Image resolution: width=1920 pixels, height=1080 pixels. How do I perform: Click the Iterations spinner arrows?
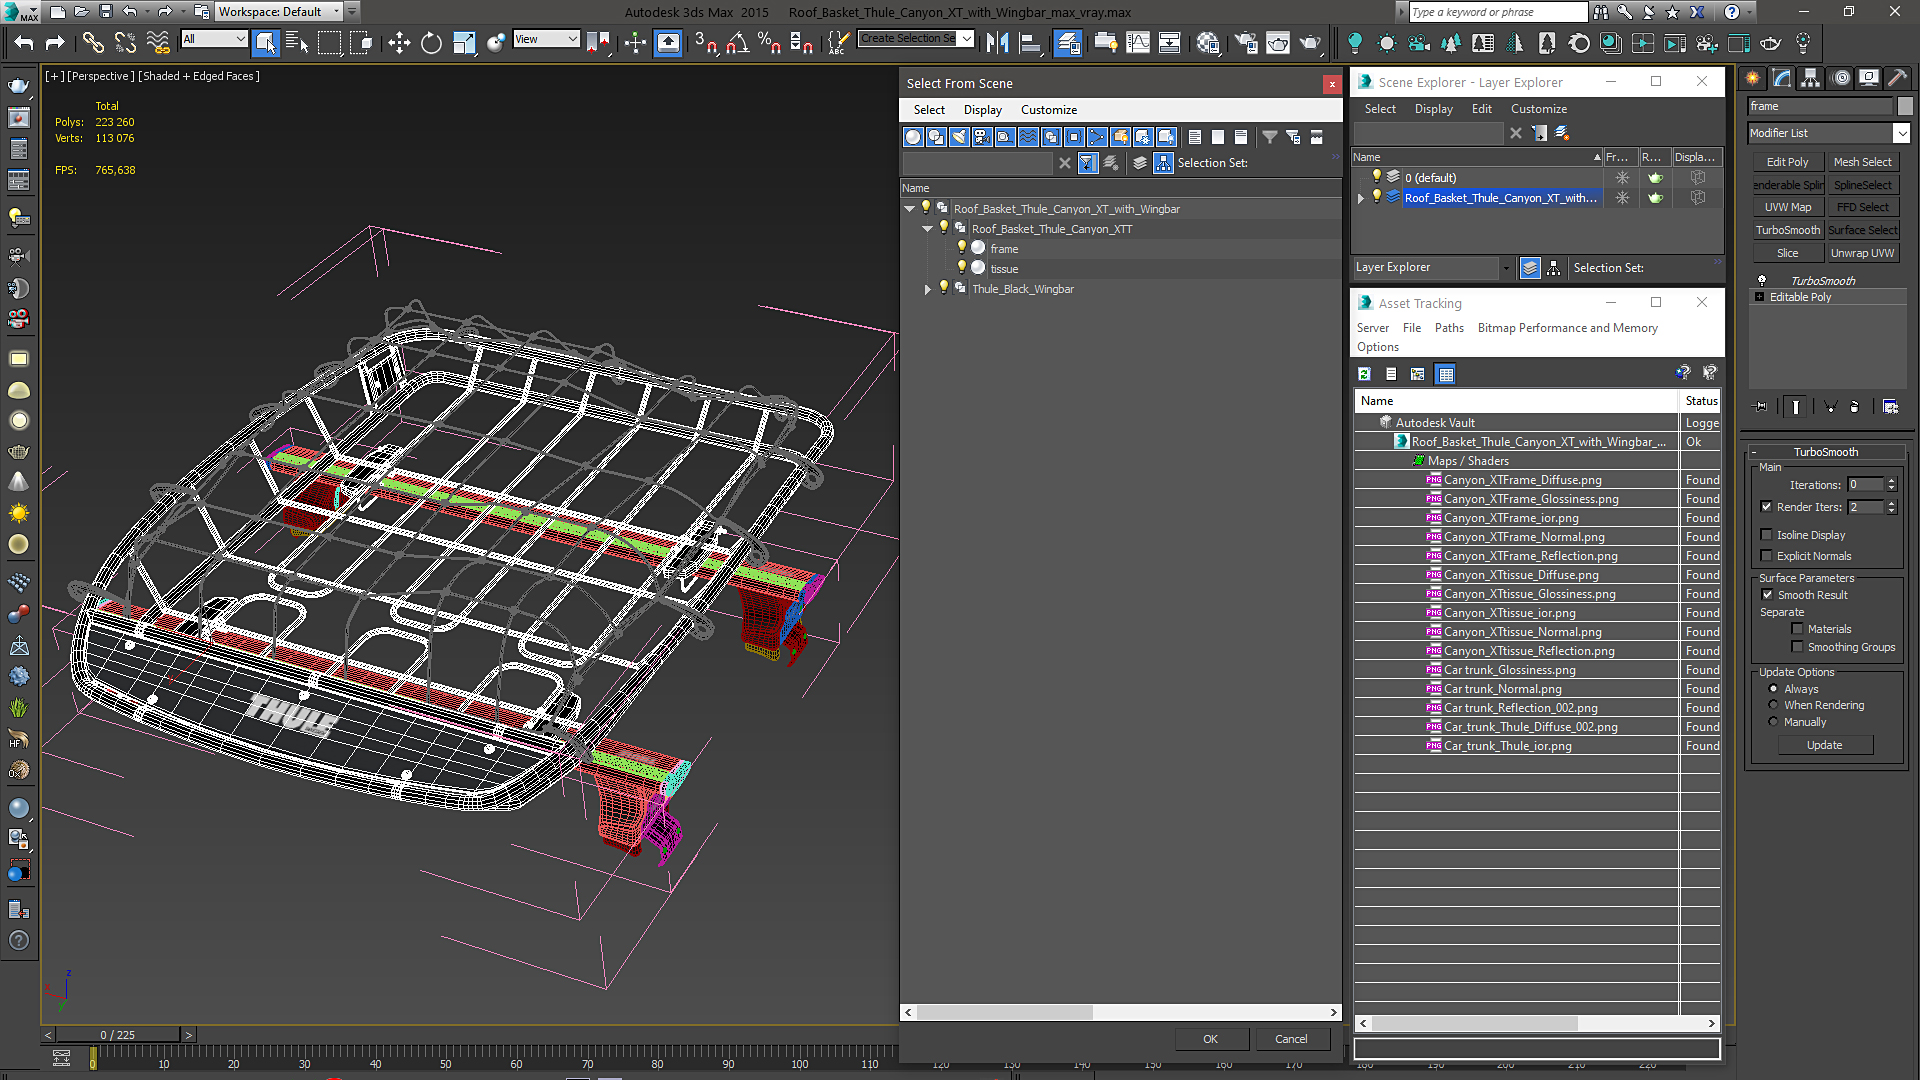pos(1891,485)
